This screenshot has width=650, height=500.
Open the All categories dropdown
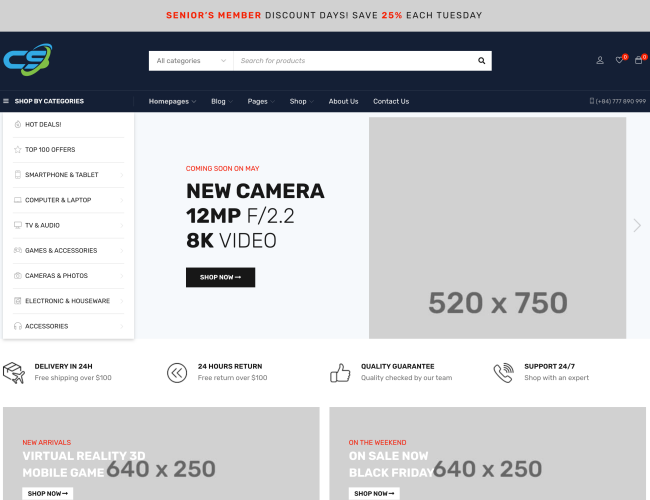[x=191, y=61]
